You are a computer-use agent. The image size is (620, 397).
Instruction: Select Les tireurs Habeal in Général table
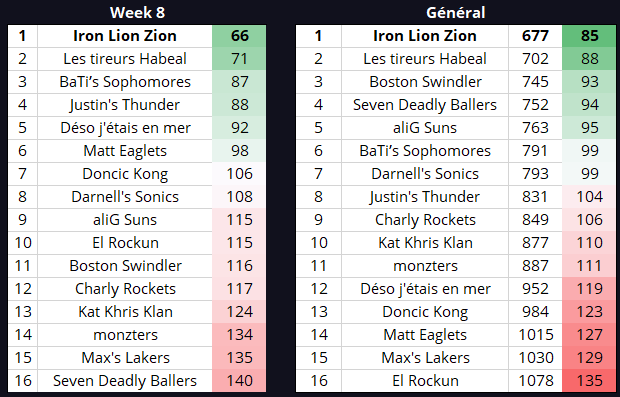(425, 59)
